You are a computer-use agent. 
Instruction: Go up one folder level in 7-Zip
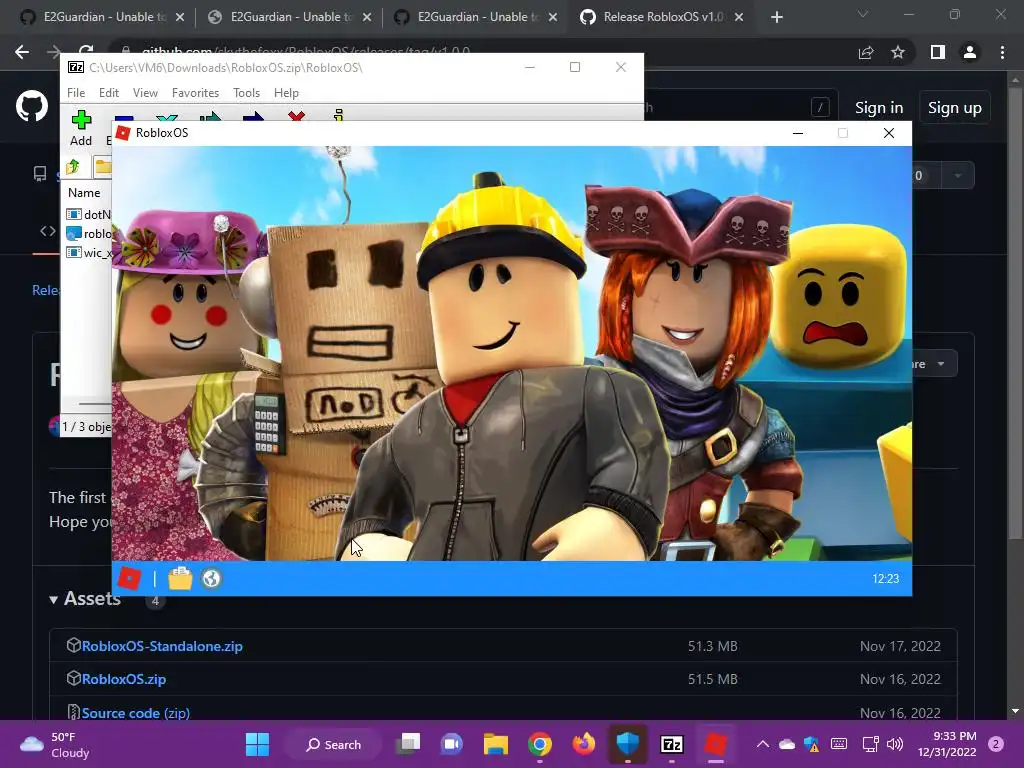[x=73, y=167]
